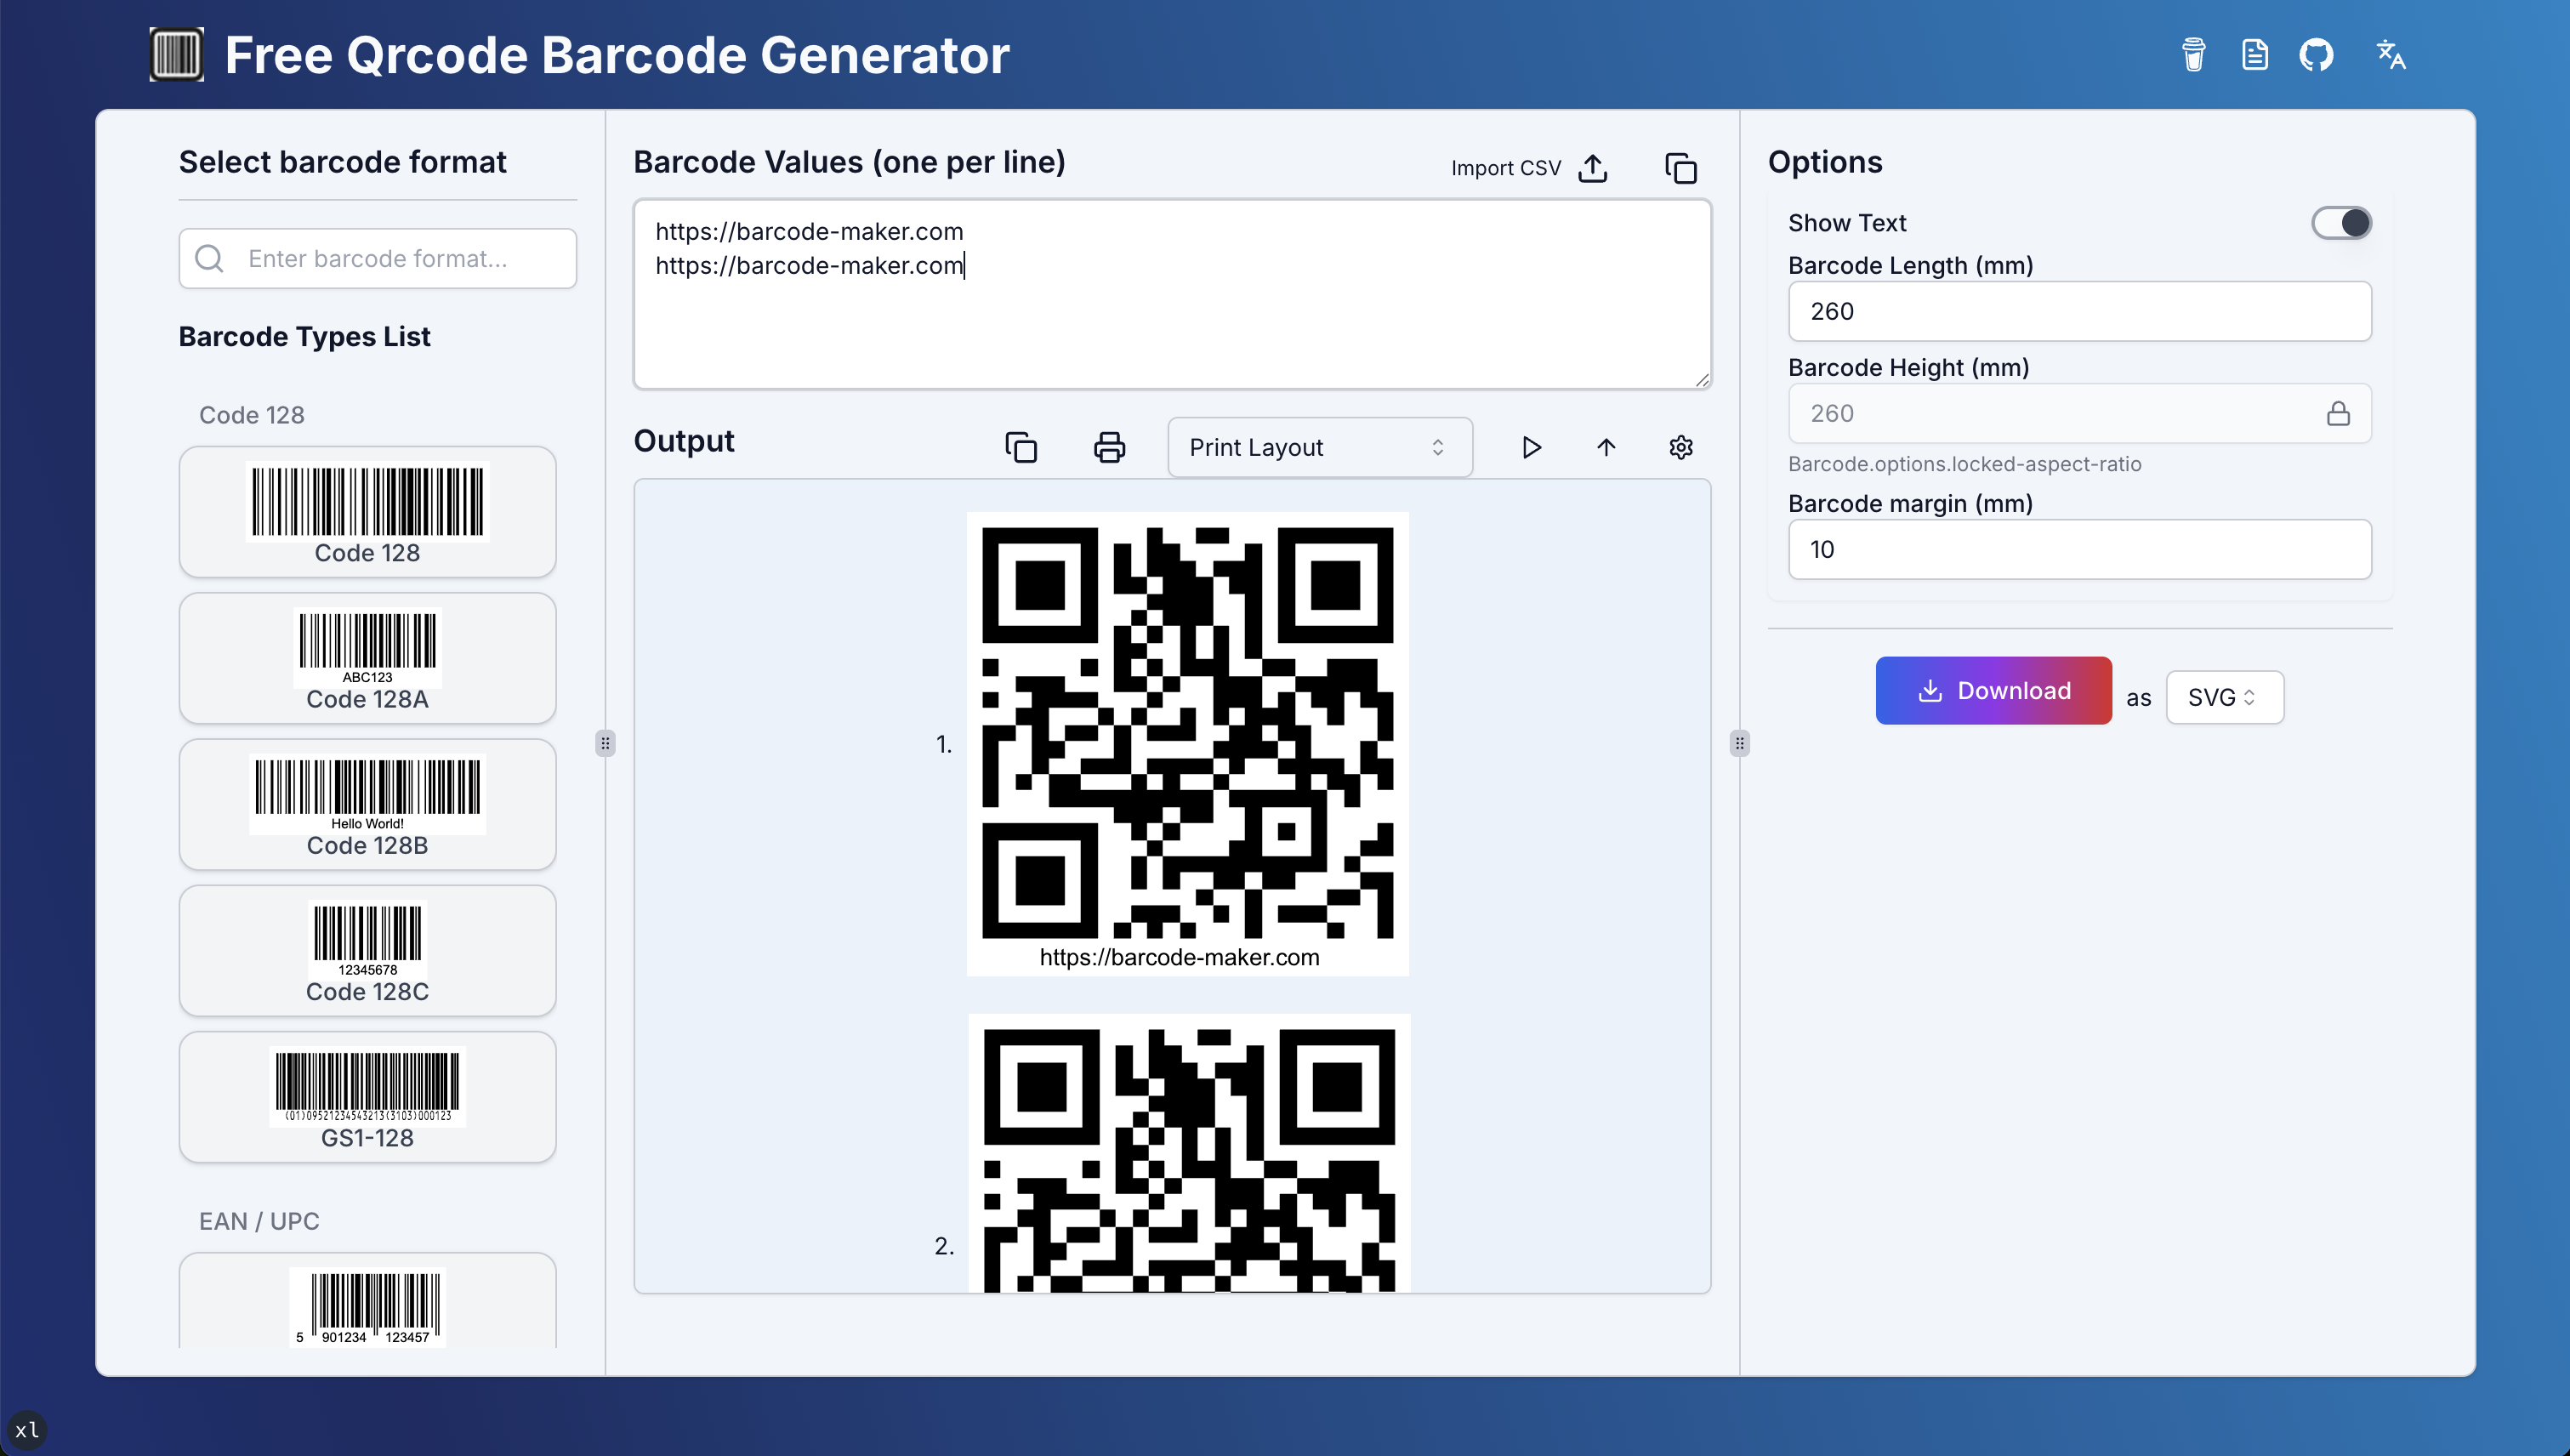
Task: Click the right panel resize handle
Action: coord(1739,743)
